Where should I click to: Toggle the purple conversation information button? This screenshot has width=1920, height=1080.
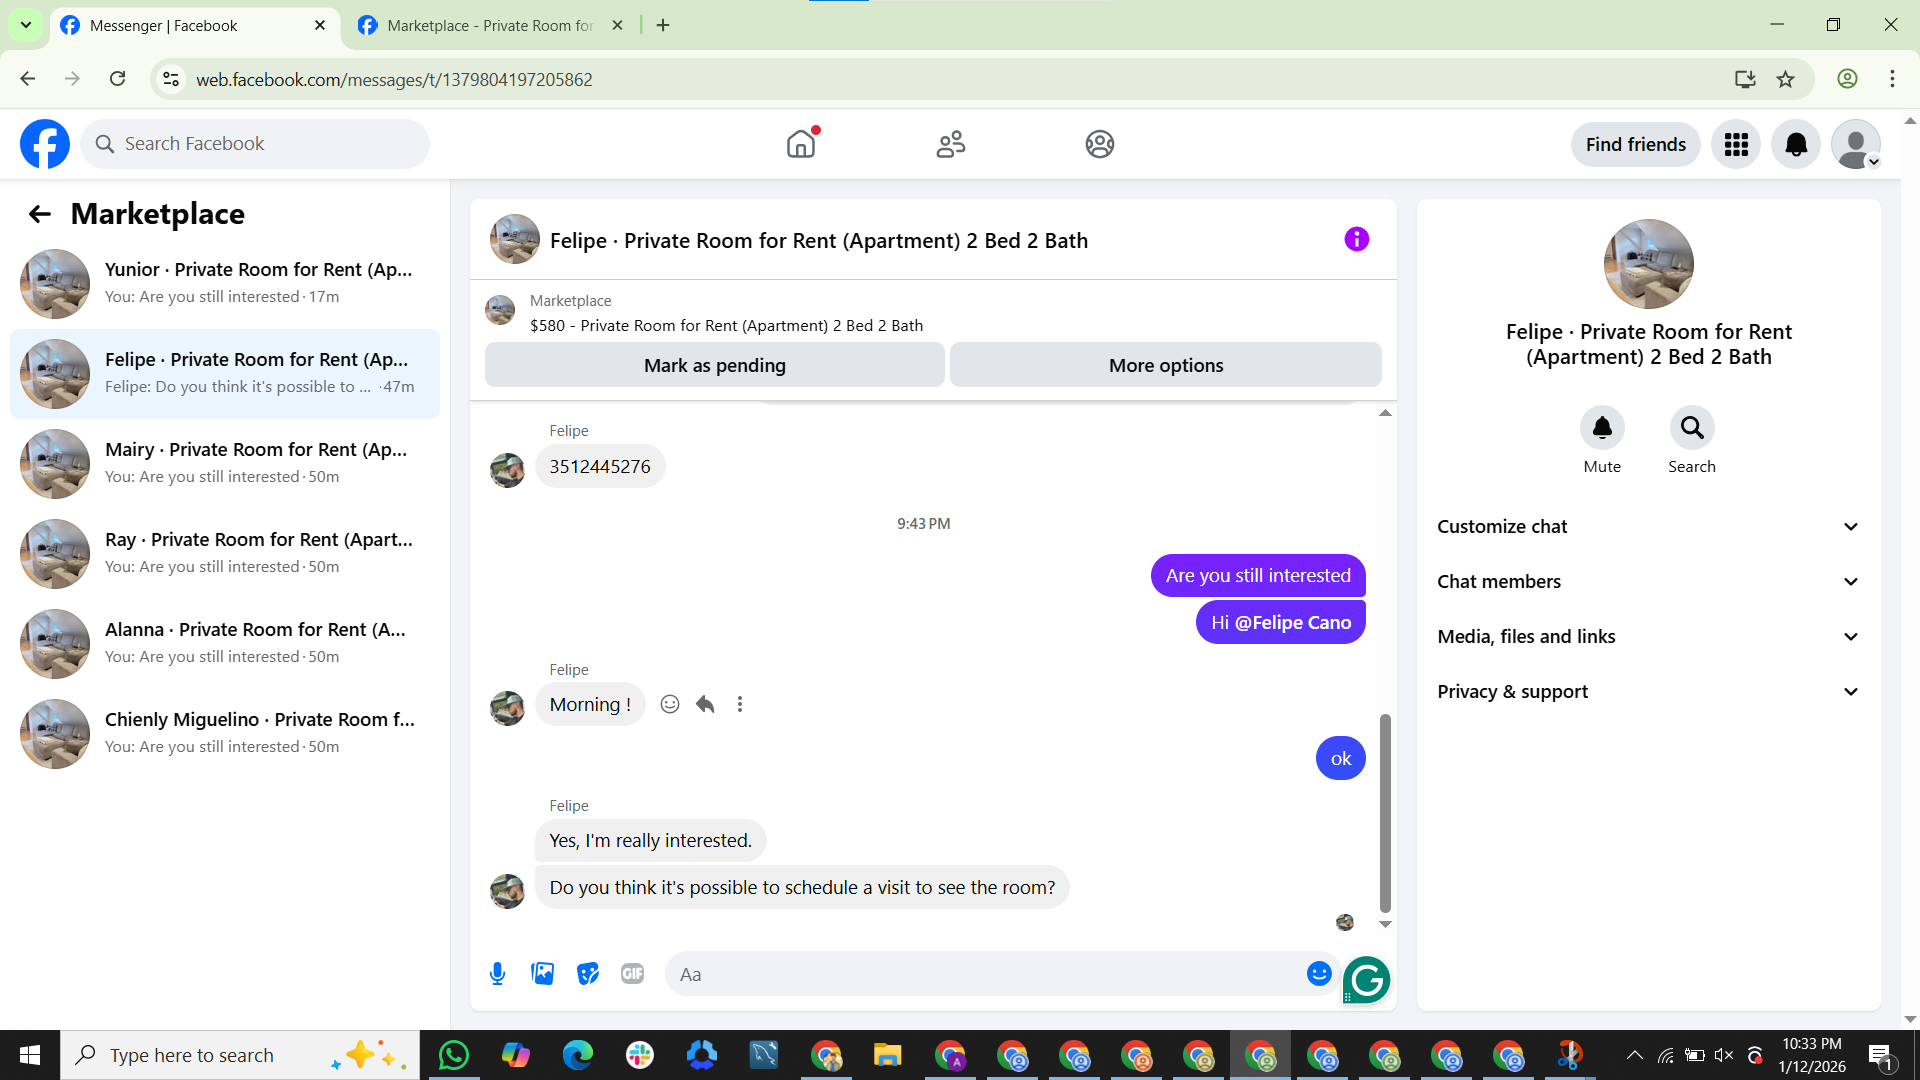[x=1356, y=240]
